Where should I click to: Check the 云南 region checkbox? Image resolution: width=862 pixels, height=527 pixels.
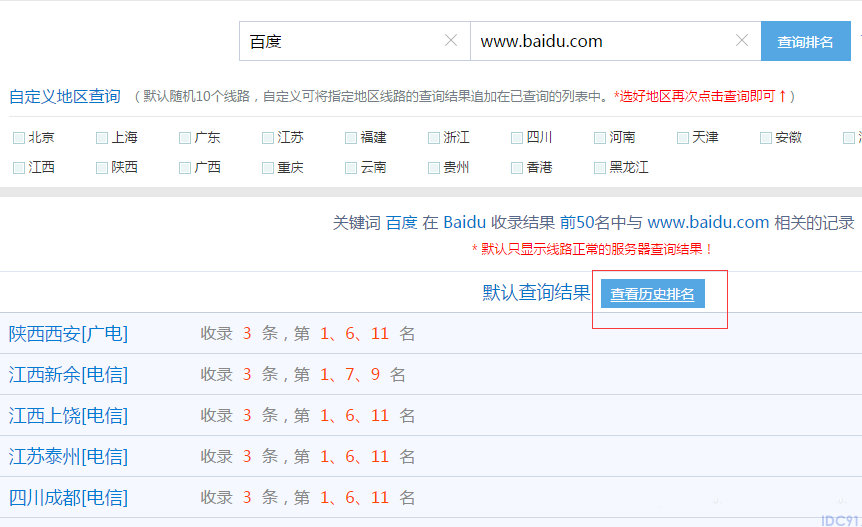[351, 168]
